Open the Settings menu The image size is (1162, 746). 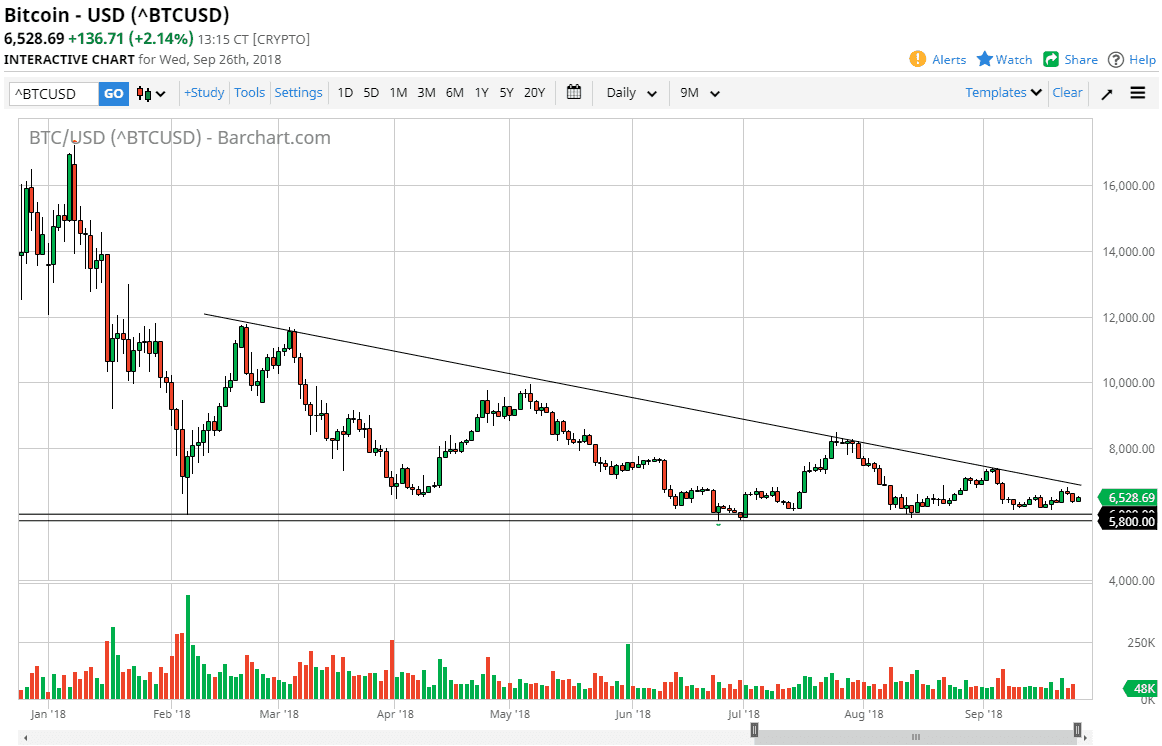click(298, 92)
